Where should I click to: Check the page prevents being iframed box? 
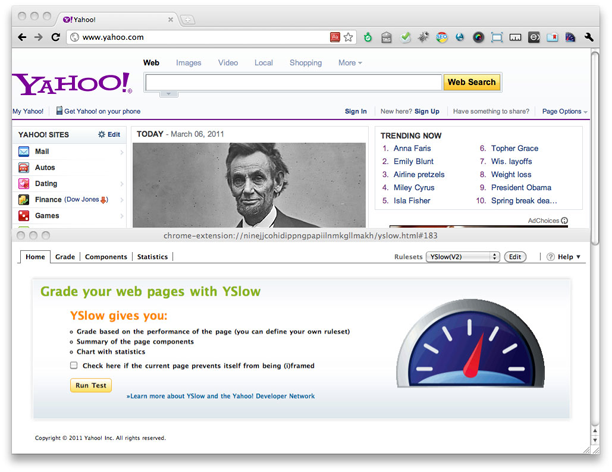pyautogui.click(x=74, y=365)
